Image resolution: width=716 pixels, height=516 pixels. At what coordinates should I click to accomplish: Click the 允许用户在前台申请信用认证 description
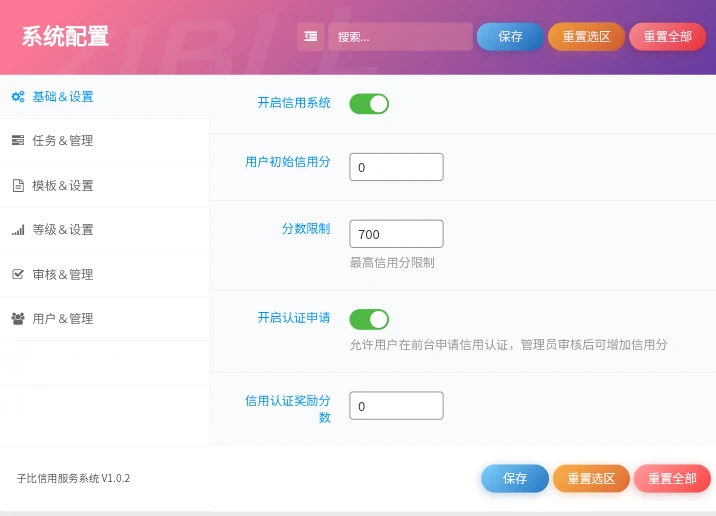pyautogui.click(x=508, y=345)
